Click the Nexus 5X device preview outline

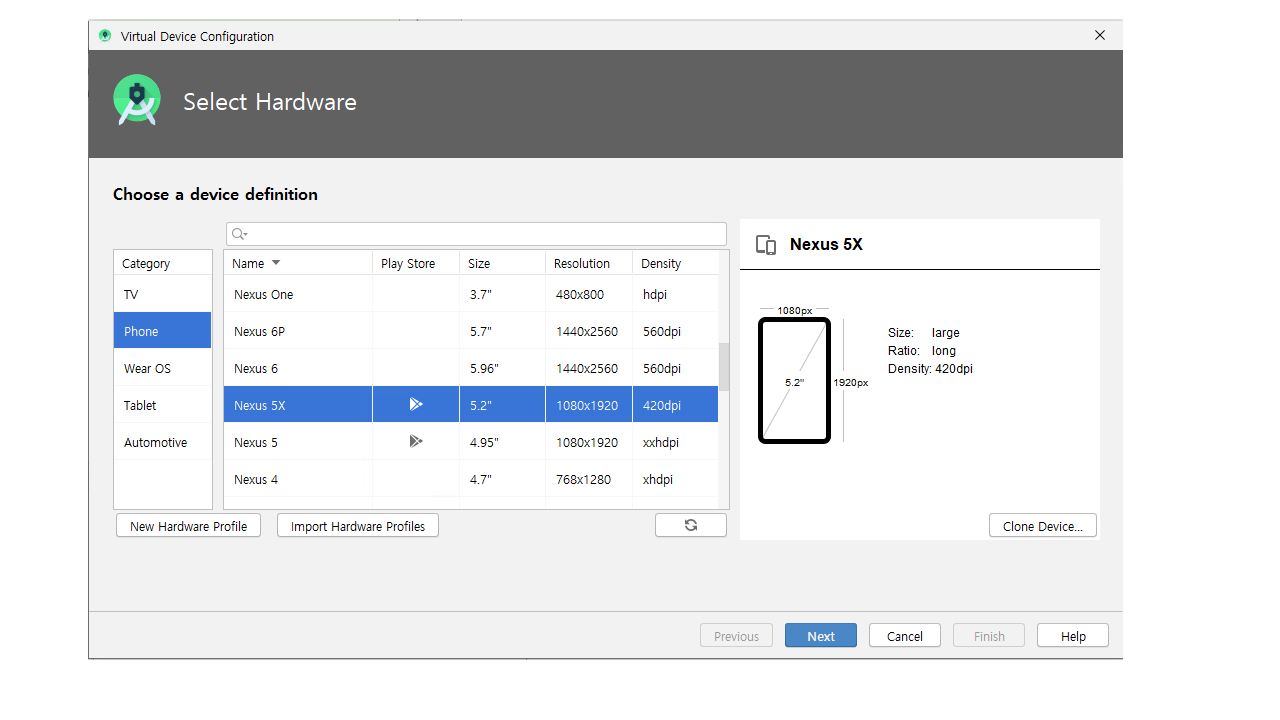(794, 380)
